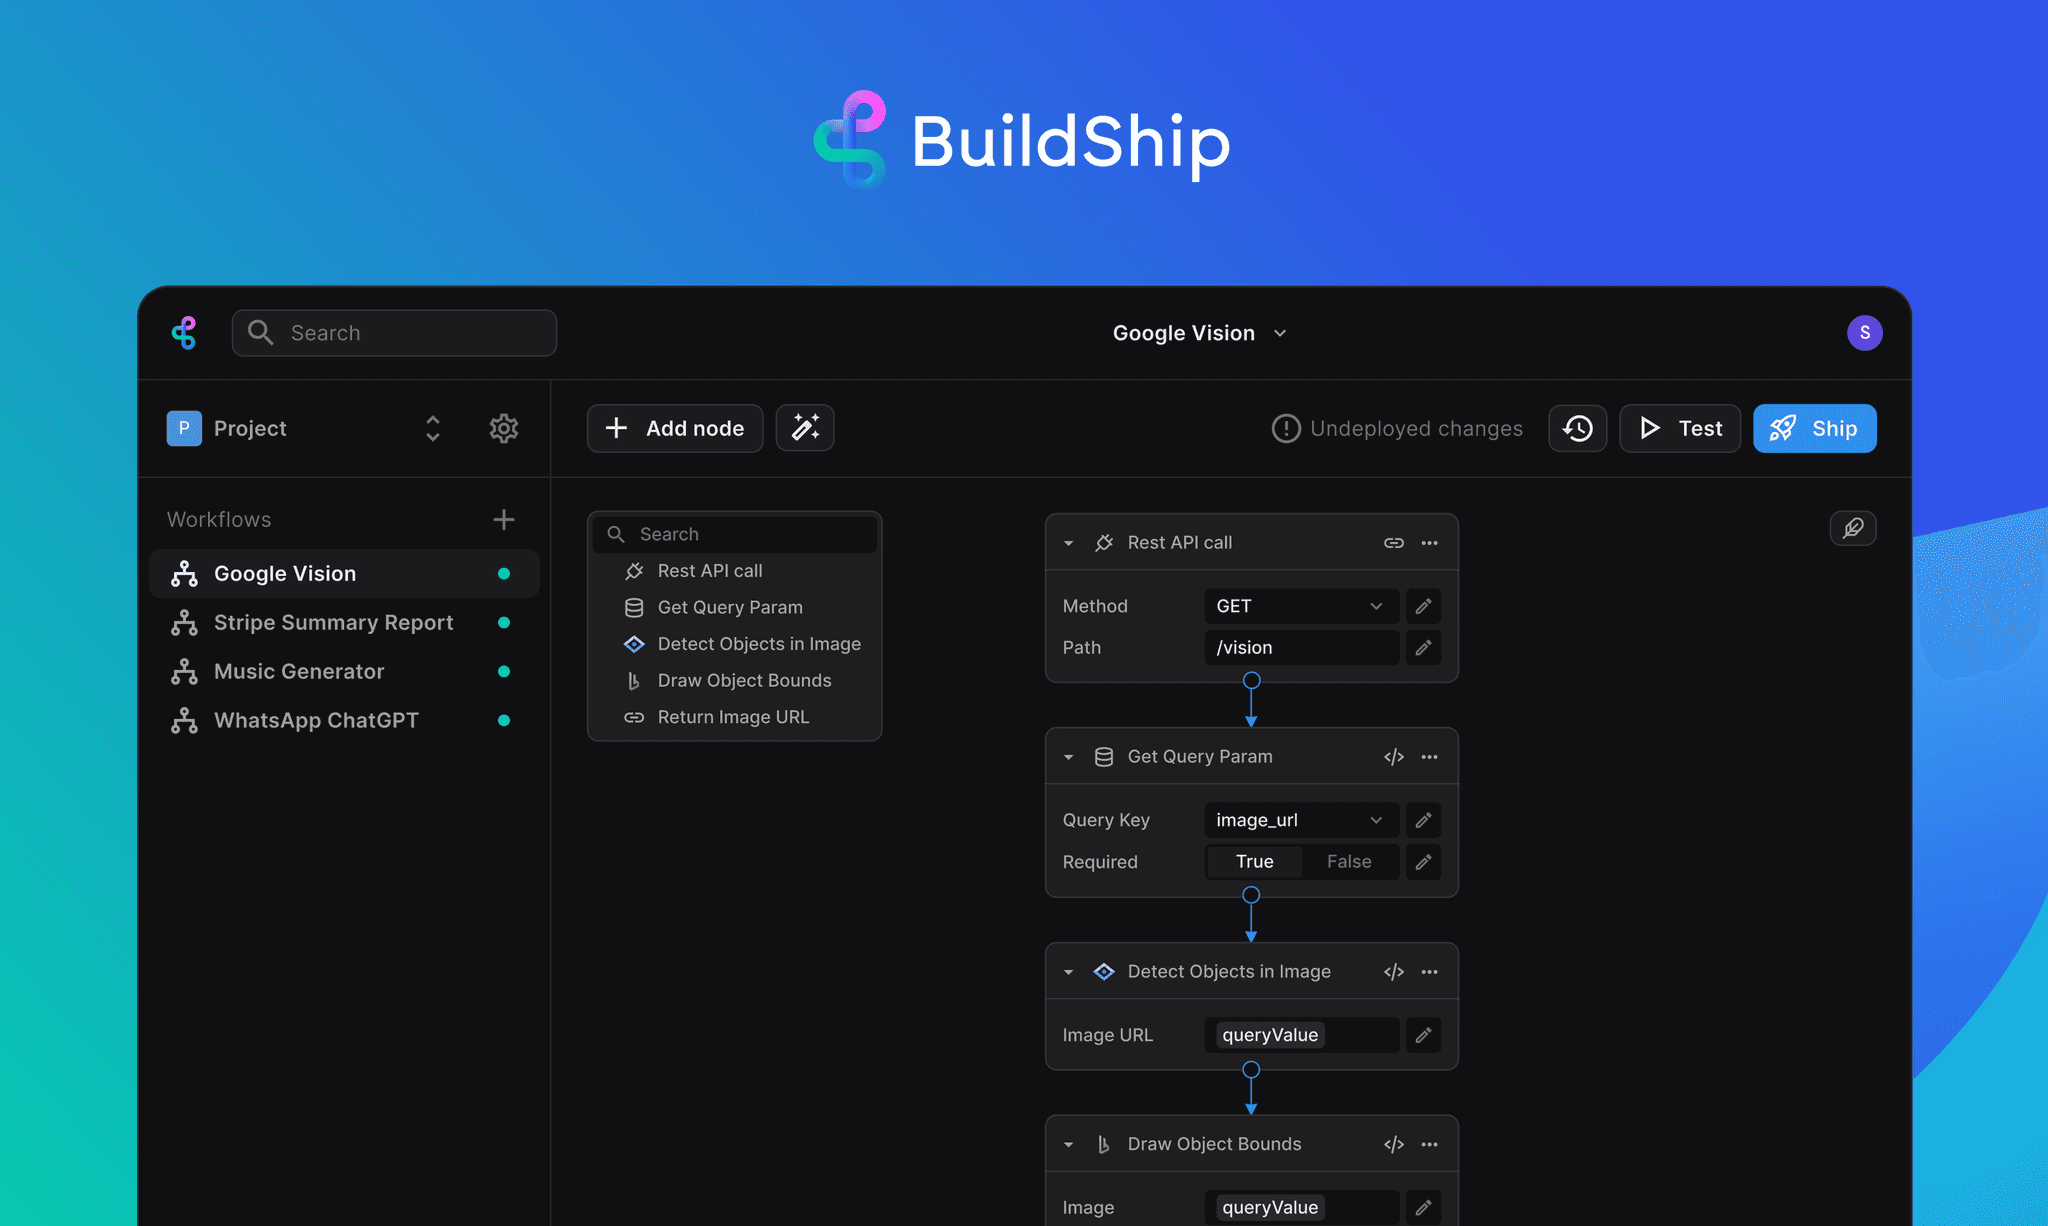2048x1226 pixels.
Task: Keep Required set to True
Action: pyautogui.click(x=1253, y=861)
